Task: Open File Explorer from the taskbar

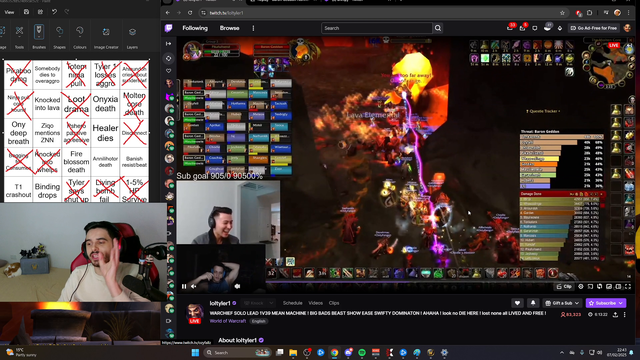Action: tap(293, 352)
